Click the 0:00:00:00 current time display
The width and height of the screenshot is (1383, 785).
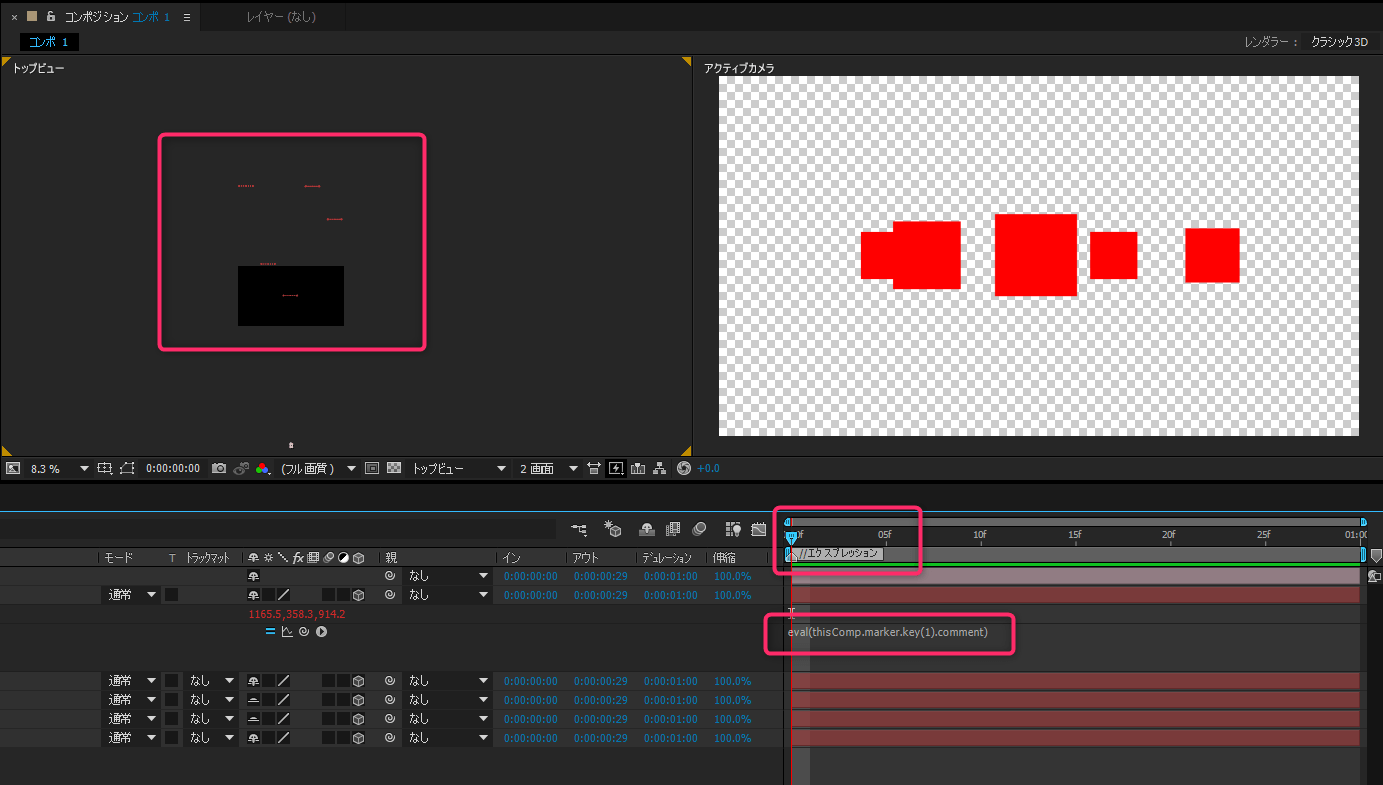pyautogui.click(x=172, y=468)
